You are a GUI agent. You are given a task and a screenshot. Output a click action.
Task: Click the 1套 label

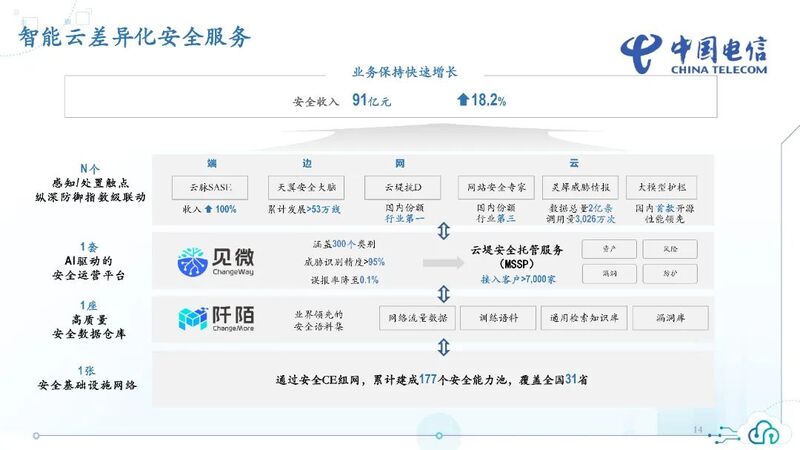(x=89, y=247)
